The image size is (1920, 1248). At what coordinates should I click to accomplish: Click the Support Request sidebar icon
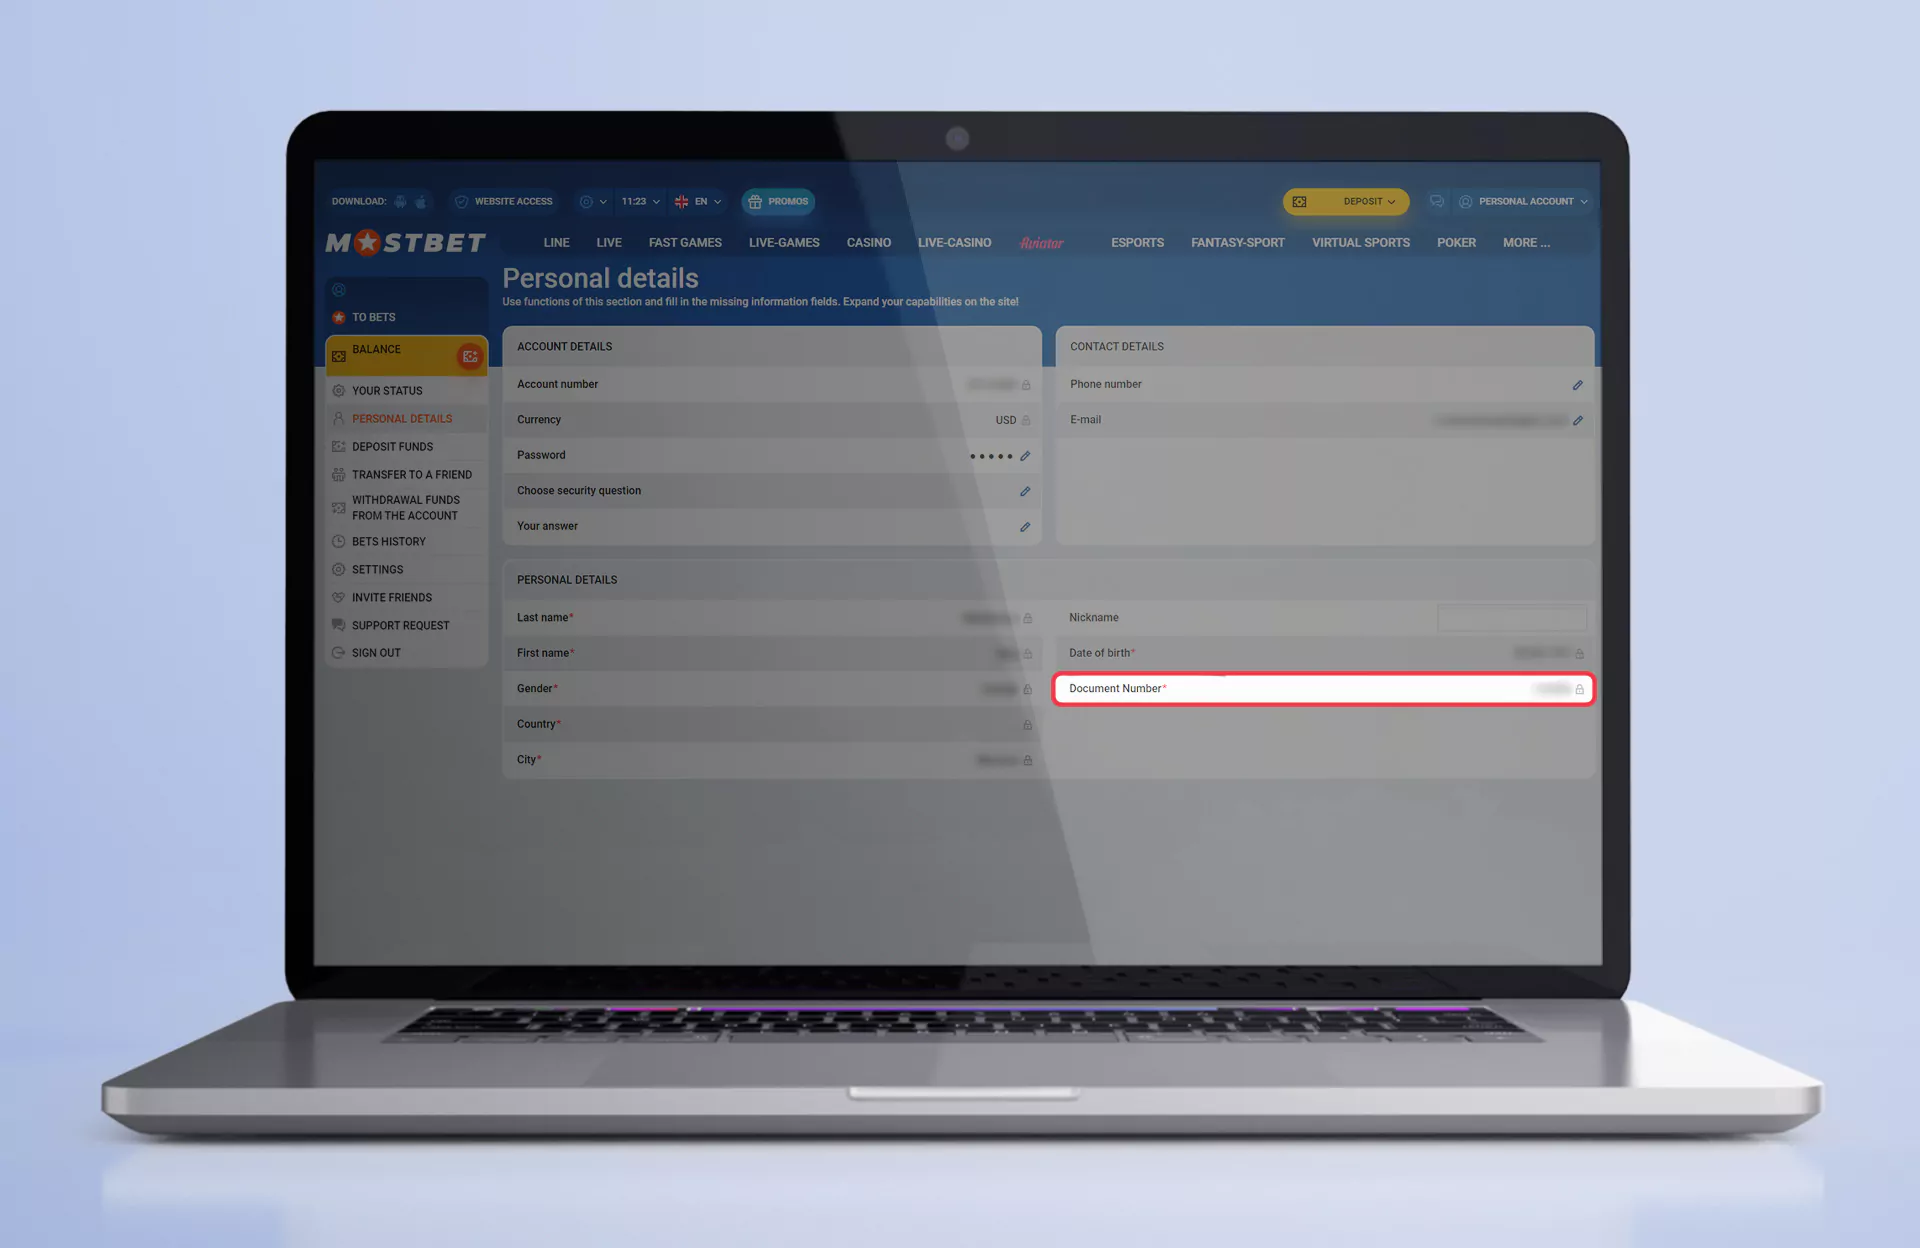click(340, 624)
